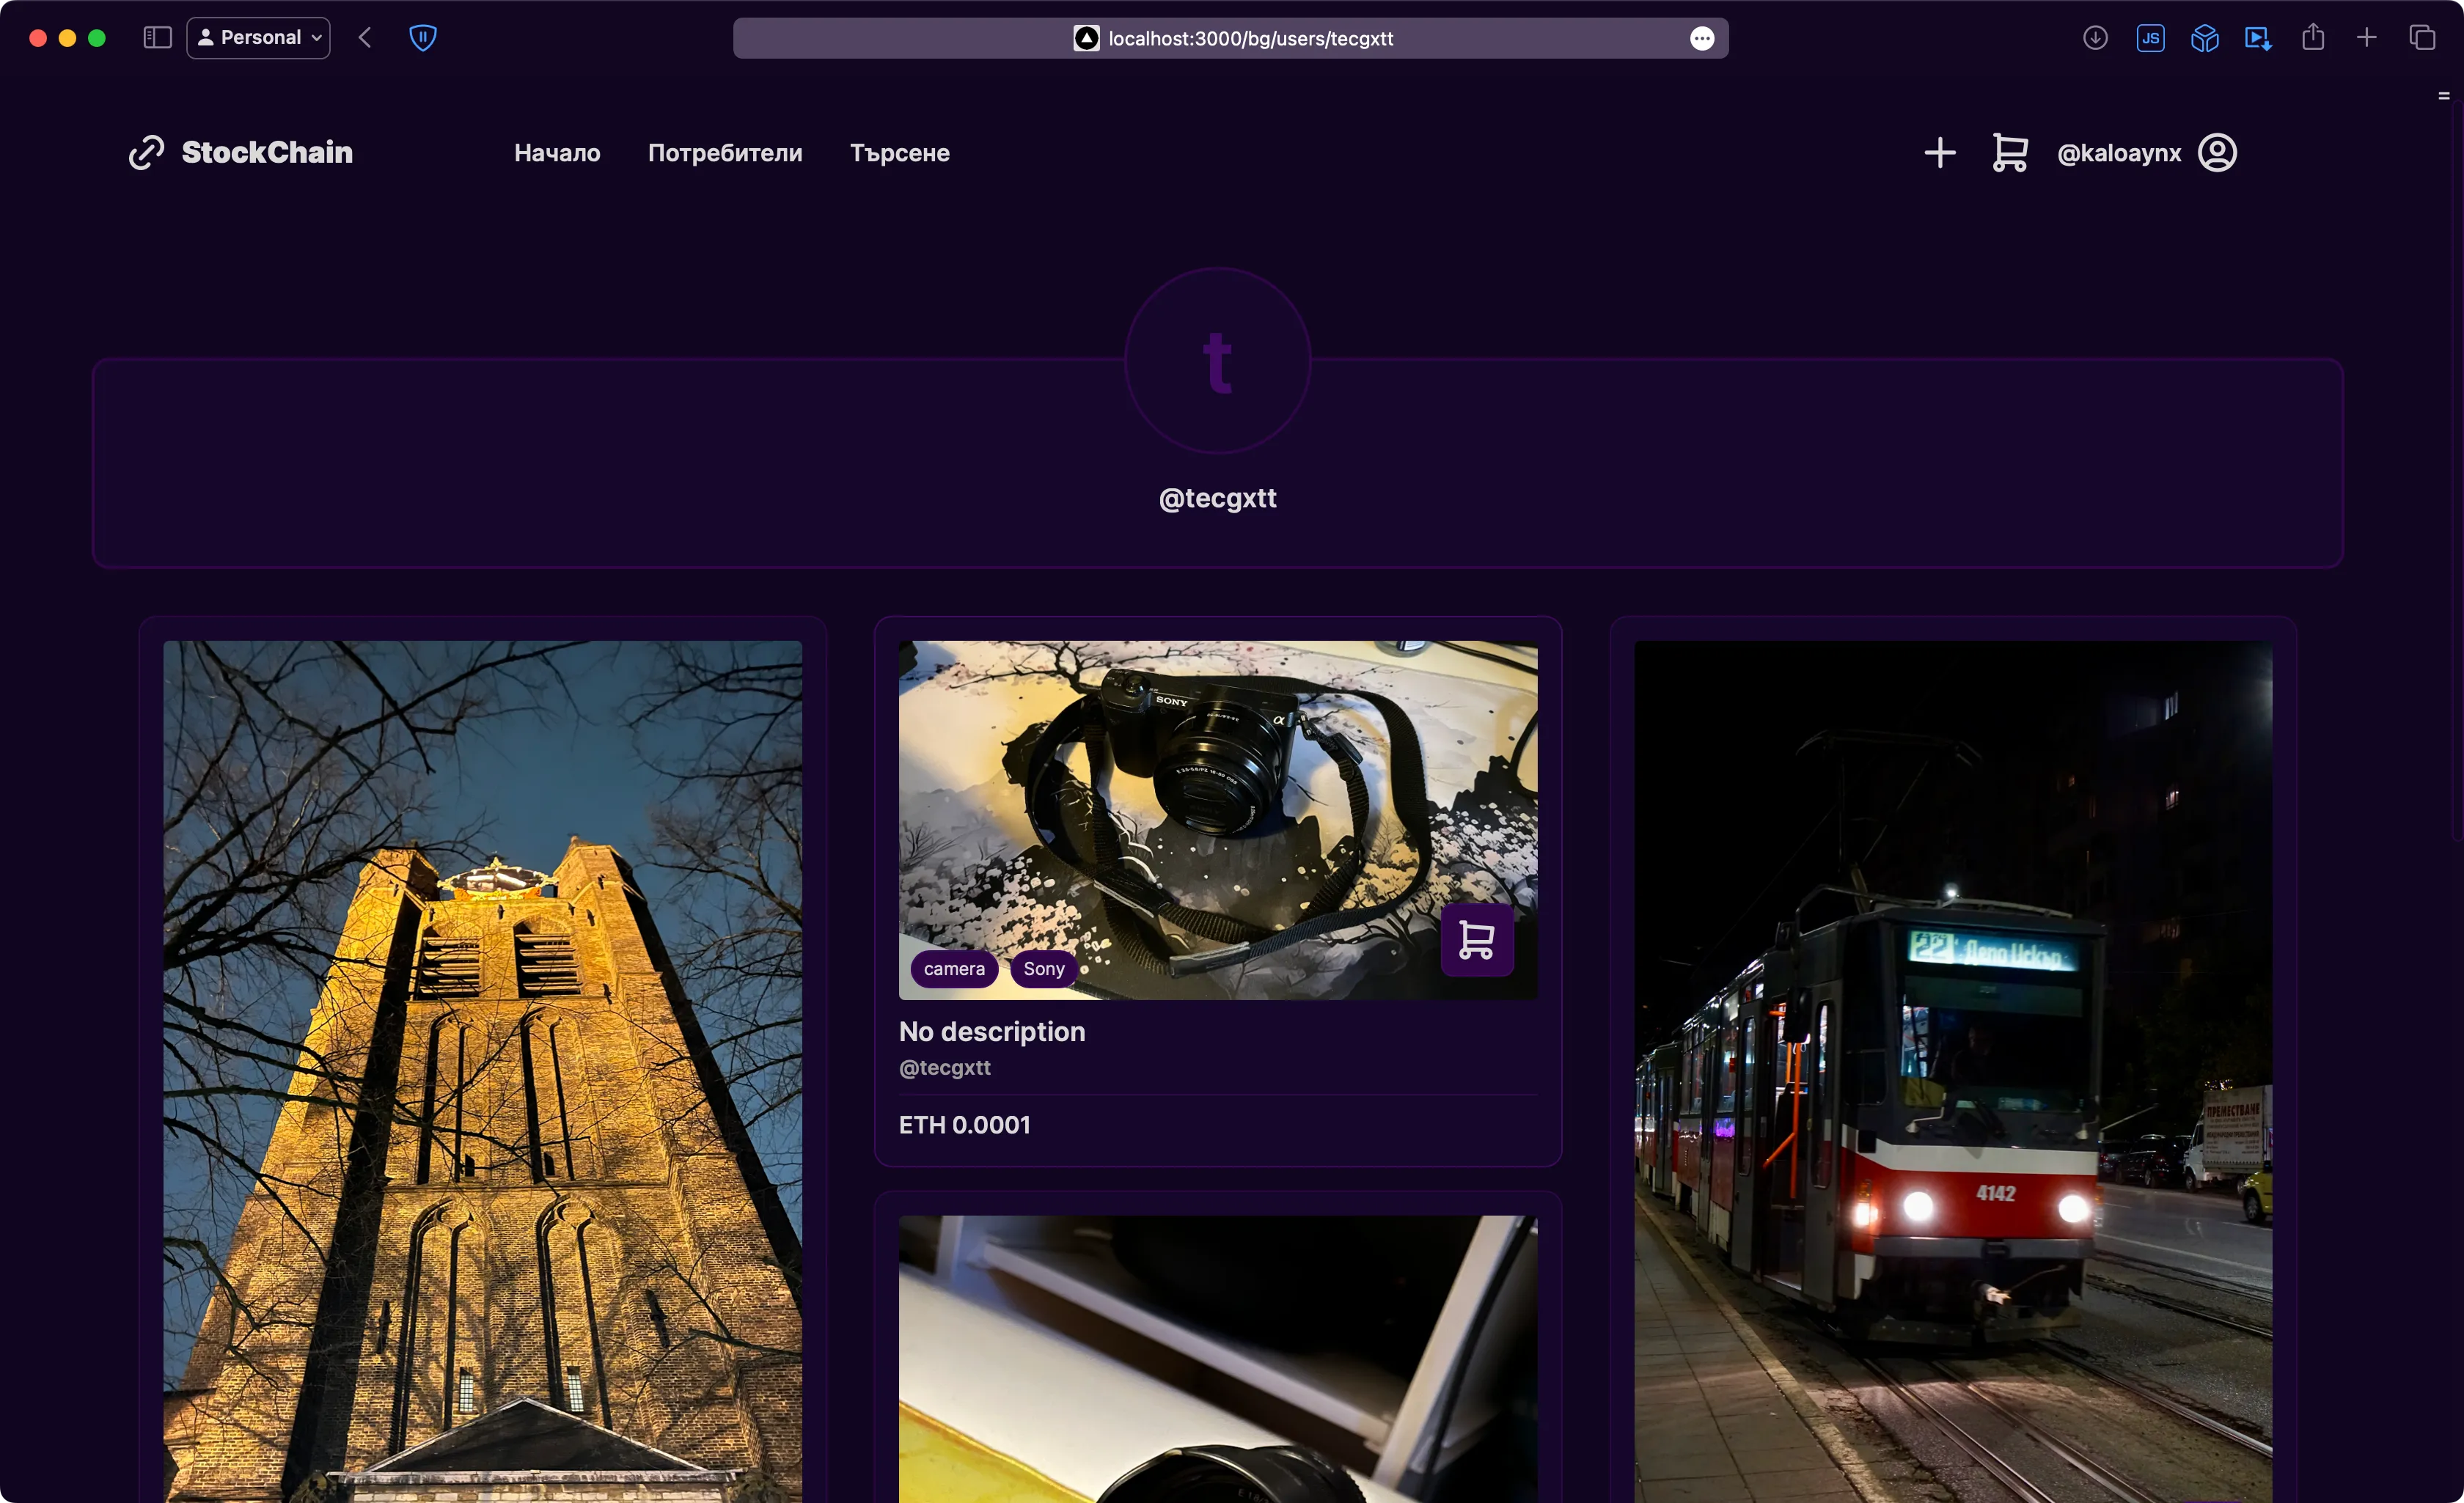This screenshot has height=1503, width=2464.
Task: Click the plus icon to add an image
Action: click(x=1940, y=153)
